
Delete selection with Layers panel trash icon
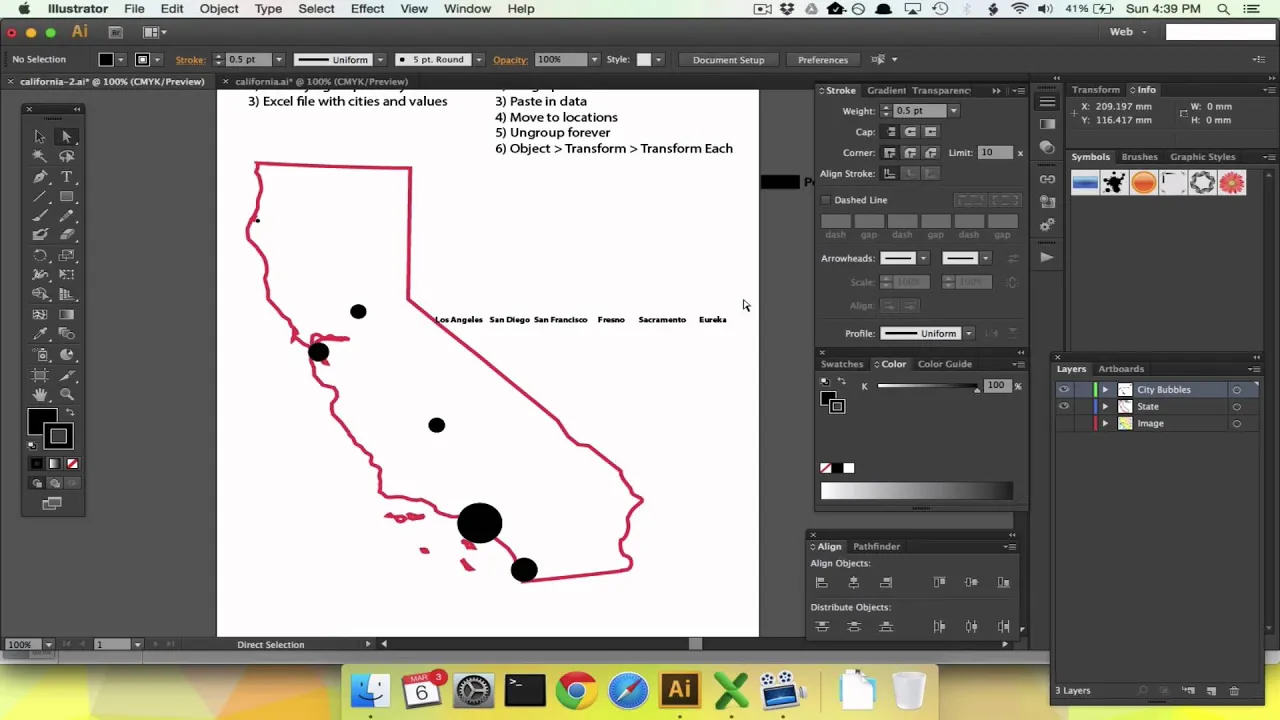pyautogui.click(x=1234, y=691)
